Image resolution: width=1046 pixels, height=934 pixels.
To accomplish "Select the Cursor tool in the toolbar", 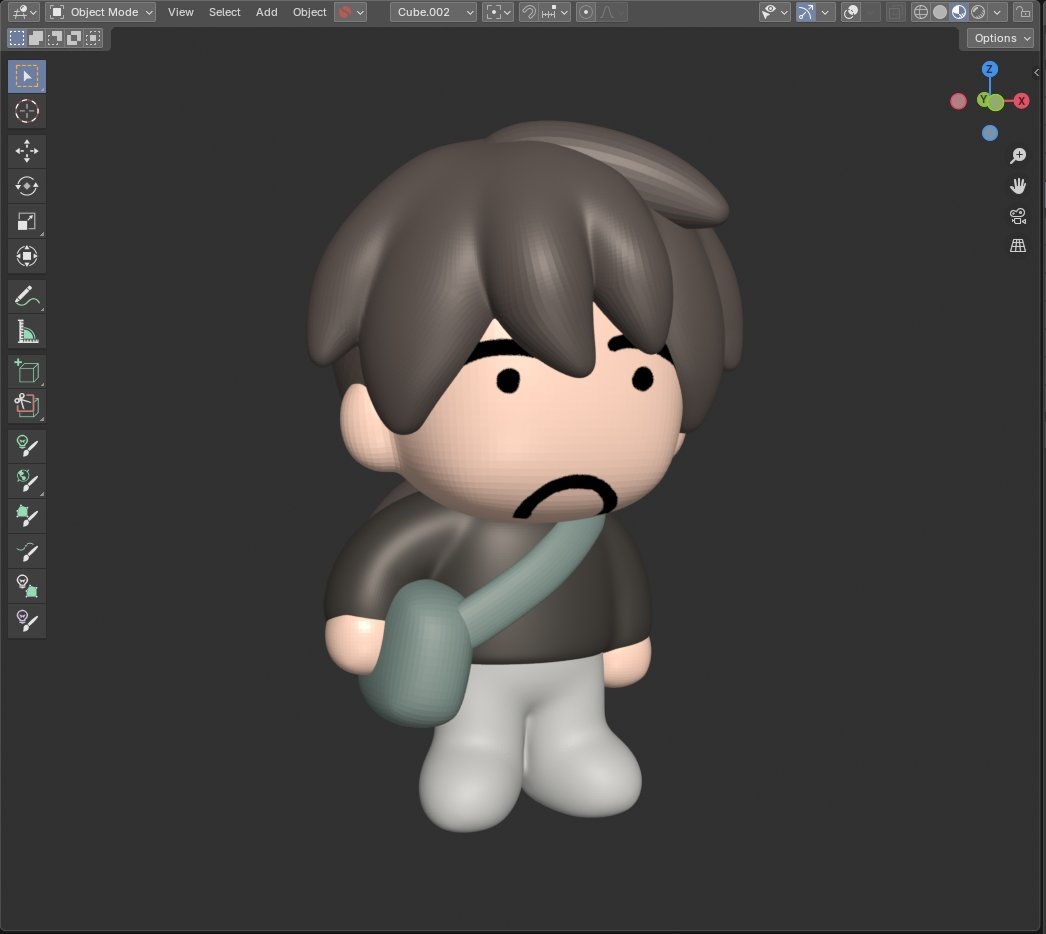I will (x=27, y=112).
